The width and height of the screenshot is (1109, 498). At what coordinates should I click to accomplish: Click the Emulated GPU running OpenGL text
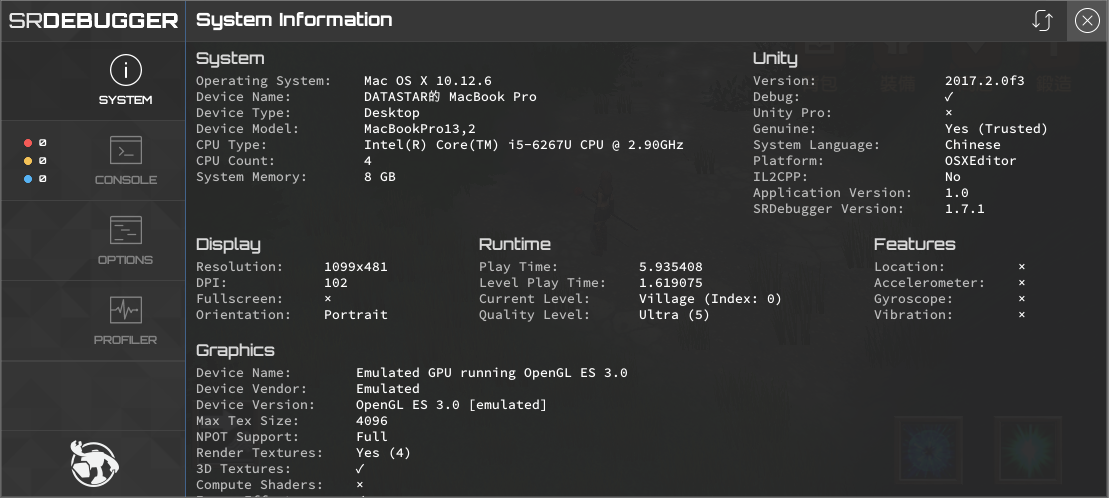click(x=492, y=374)
